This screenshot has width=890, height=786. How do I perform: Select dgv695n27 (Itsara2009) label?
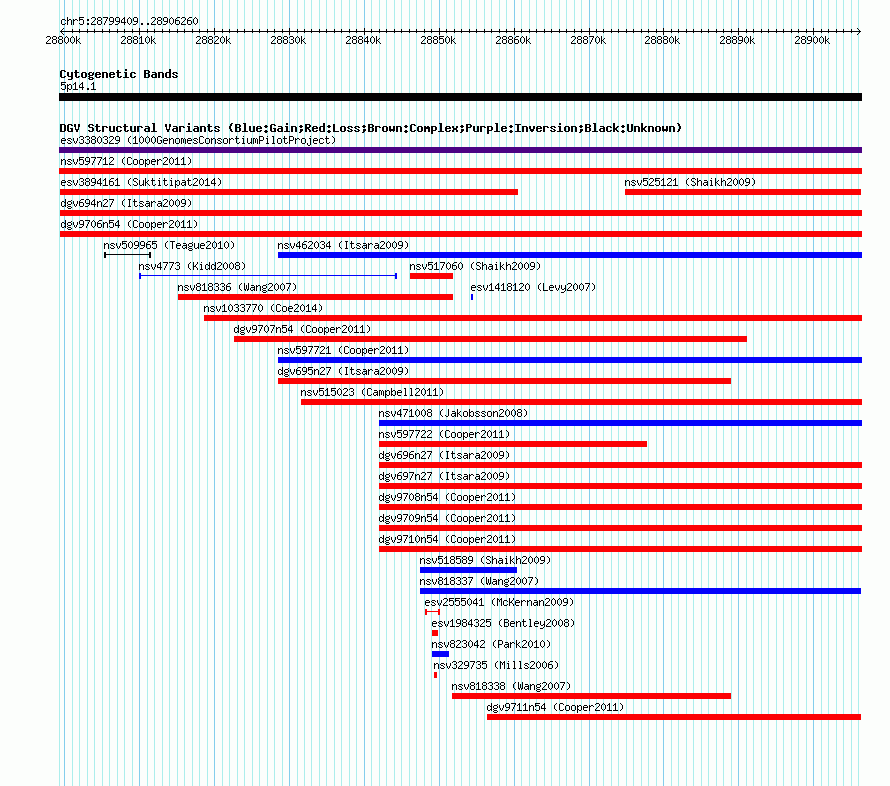click(x=343, y=371)
